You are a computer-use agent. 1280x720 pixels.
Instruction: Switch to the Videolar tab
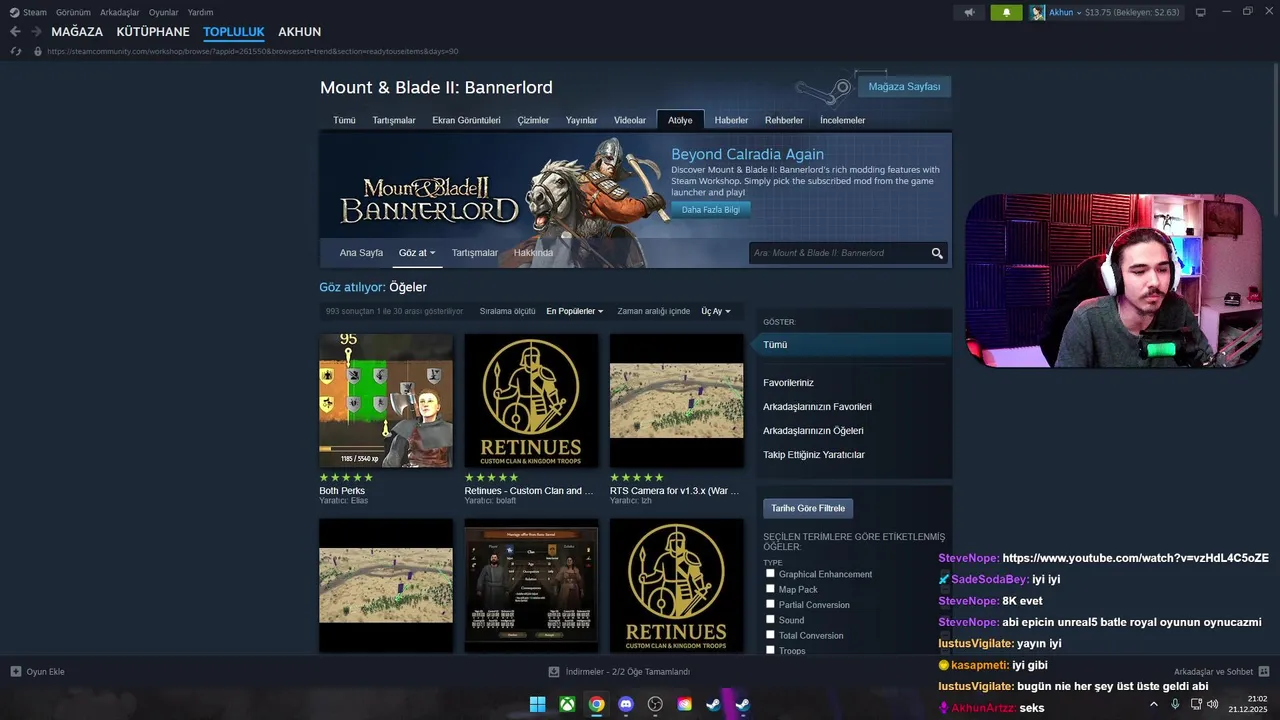pos(630,120)
